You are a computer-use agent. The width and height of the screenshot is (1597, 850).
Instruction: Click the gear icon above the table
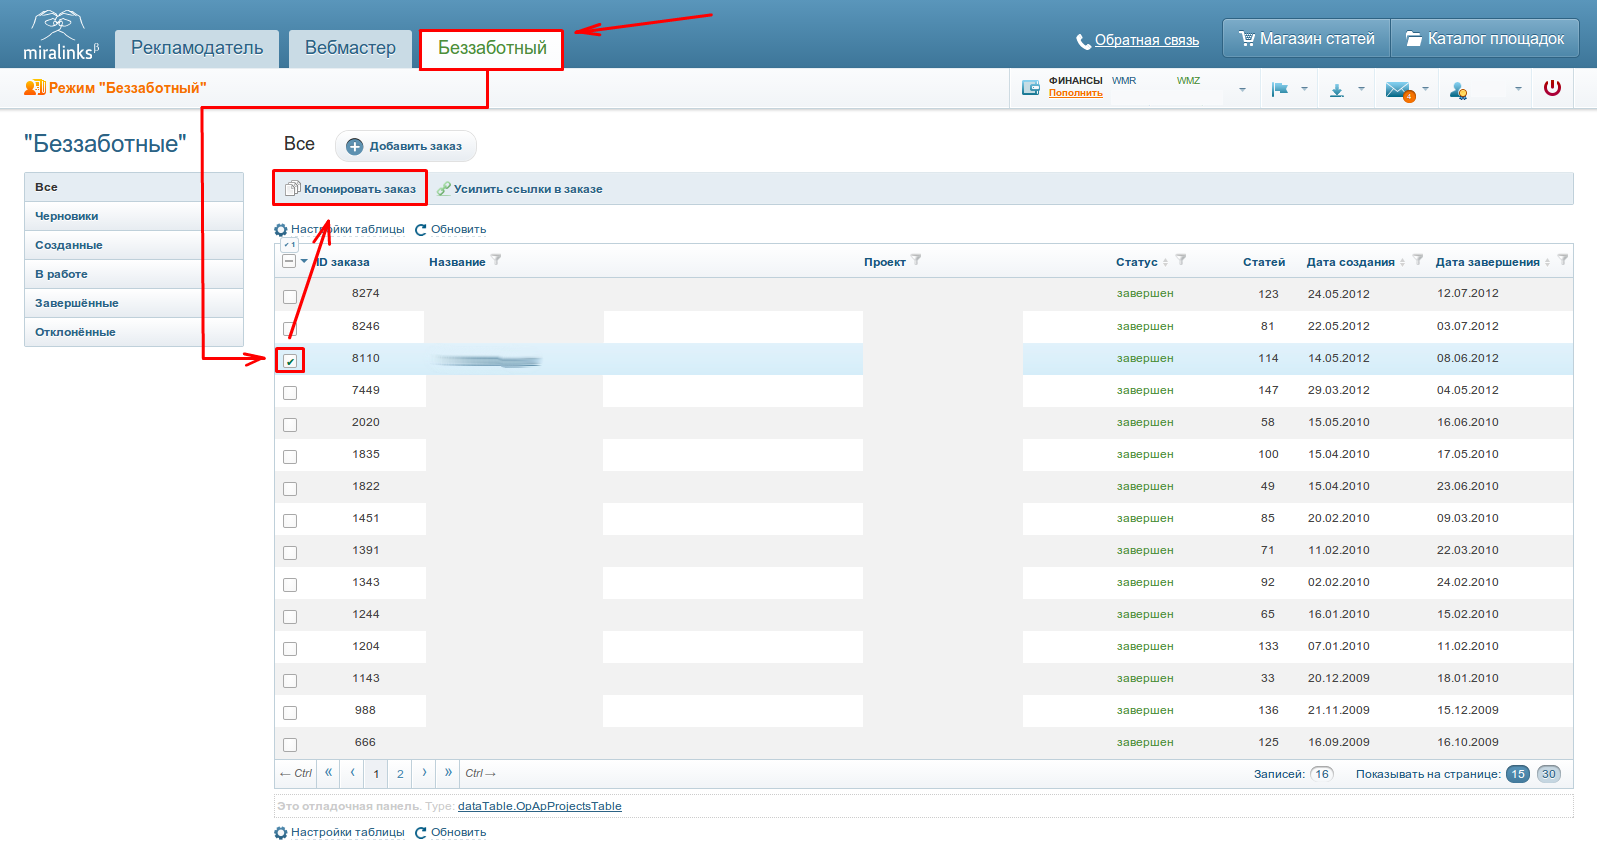(281, 230)
